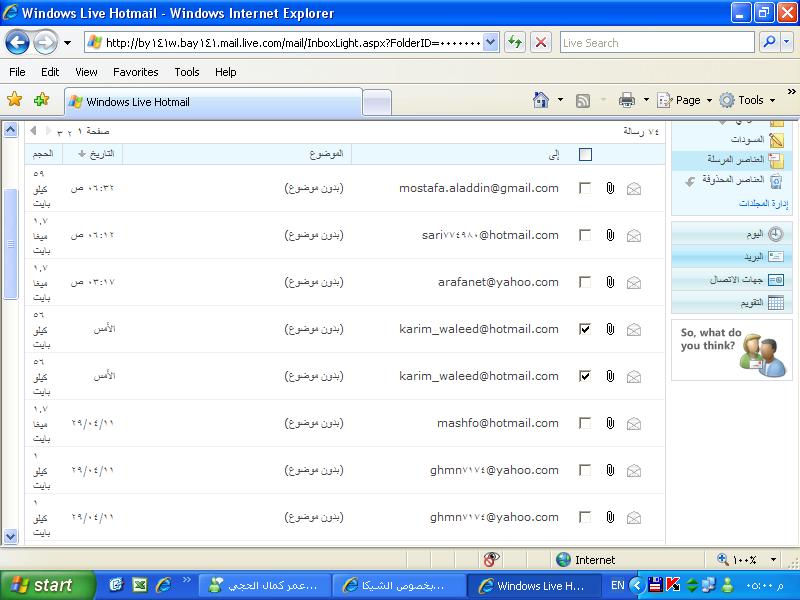Click the popup blocker icon in status bar
Viewport: 800px width, 600px height.
[491, 559]
